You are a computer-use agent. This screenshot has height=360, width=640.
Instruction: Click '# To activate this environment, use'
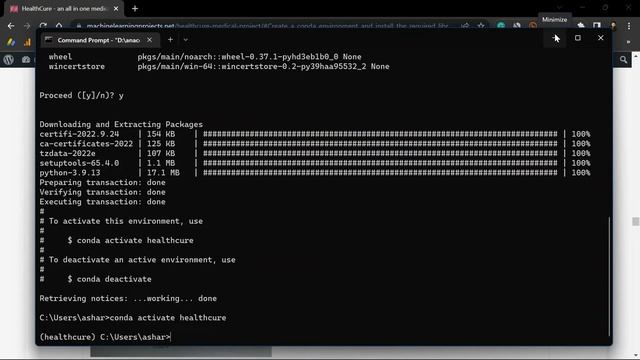(x=121, y=221)
